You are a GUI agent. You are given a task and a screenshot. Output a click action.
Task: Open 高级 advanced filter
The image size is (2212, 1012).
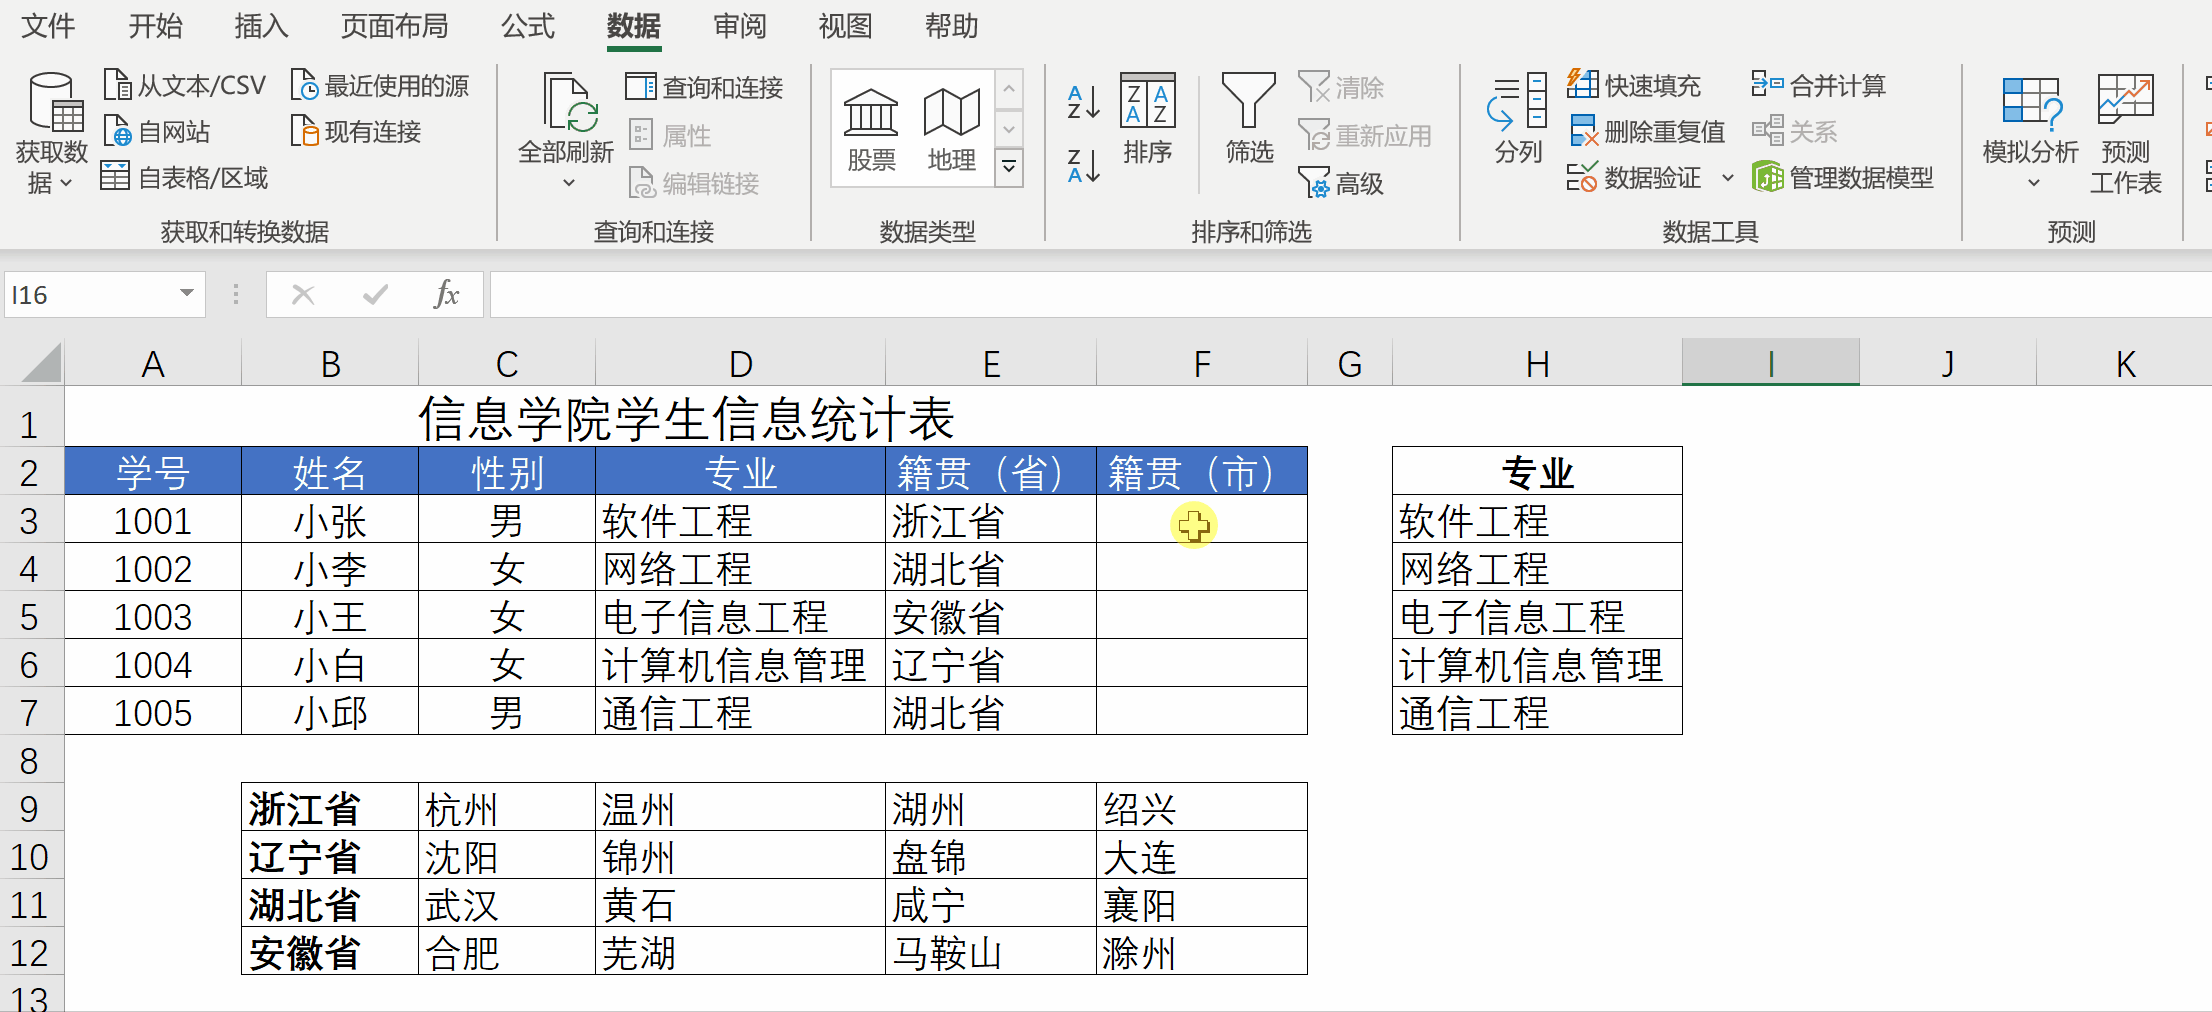point(1340,183)
